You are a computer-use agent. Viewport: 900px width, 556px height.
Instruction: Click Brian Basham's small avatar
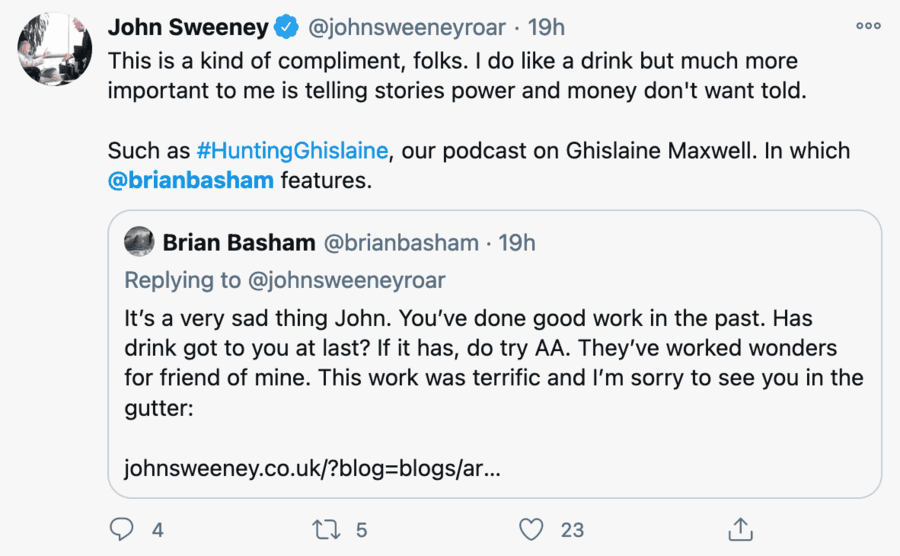point(139,242)
